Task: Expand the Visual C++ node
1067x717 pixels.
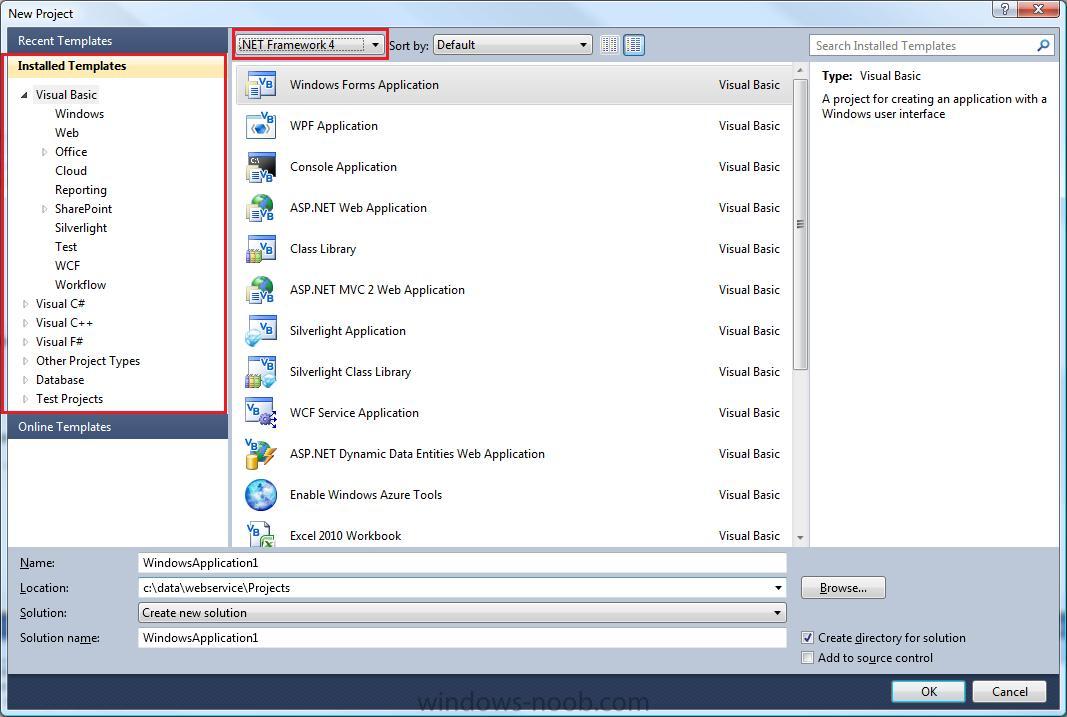Action: [x=25, y=323]
